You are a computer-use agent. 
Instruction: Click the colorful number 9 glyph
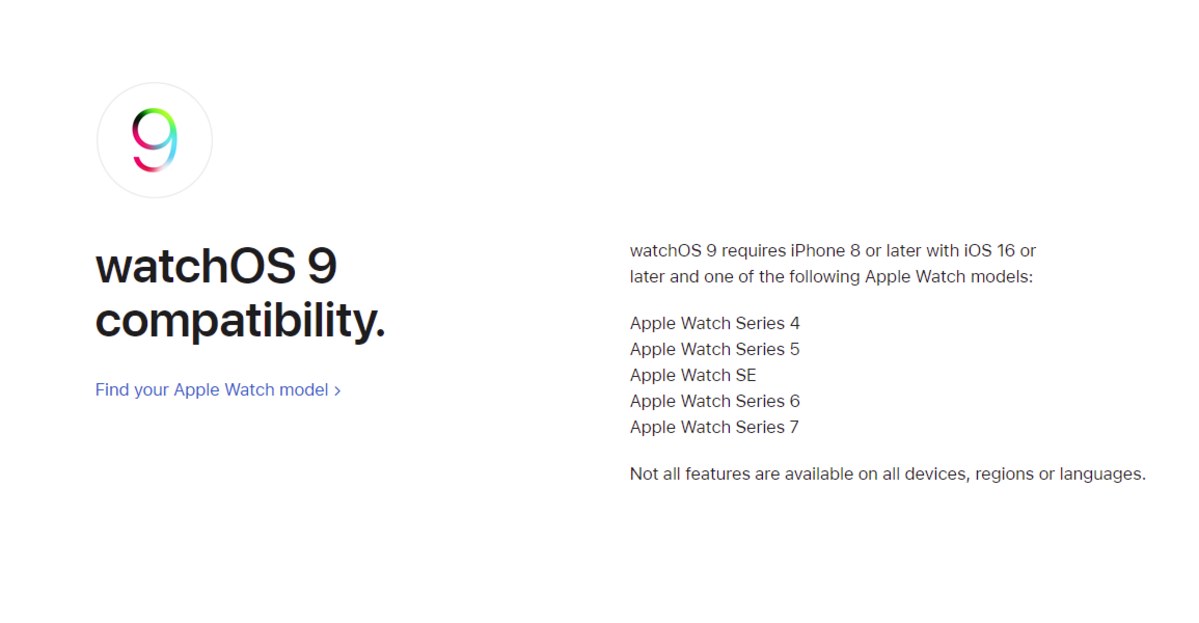pos(154,140)
